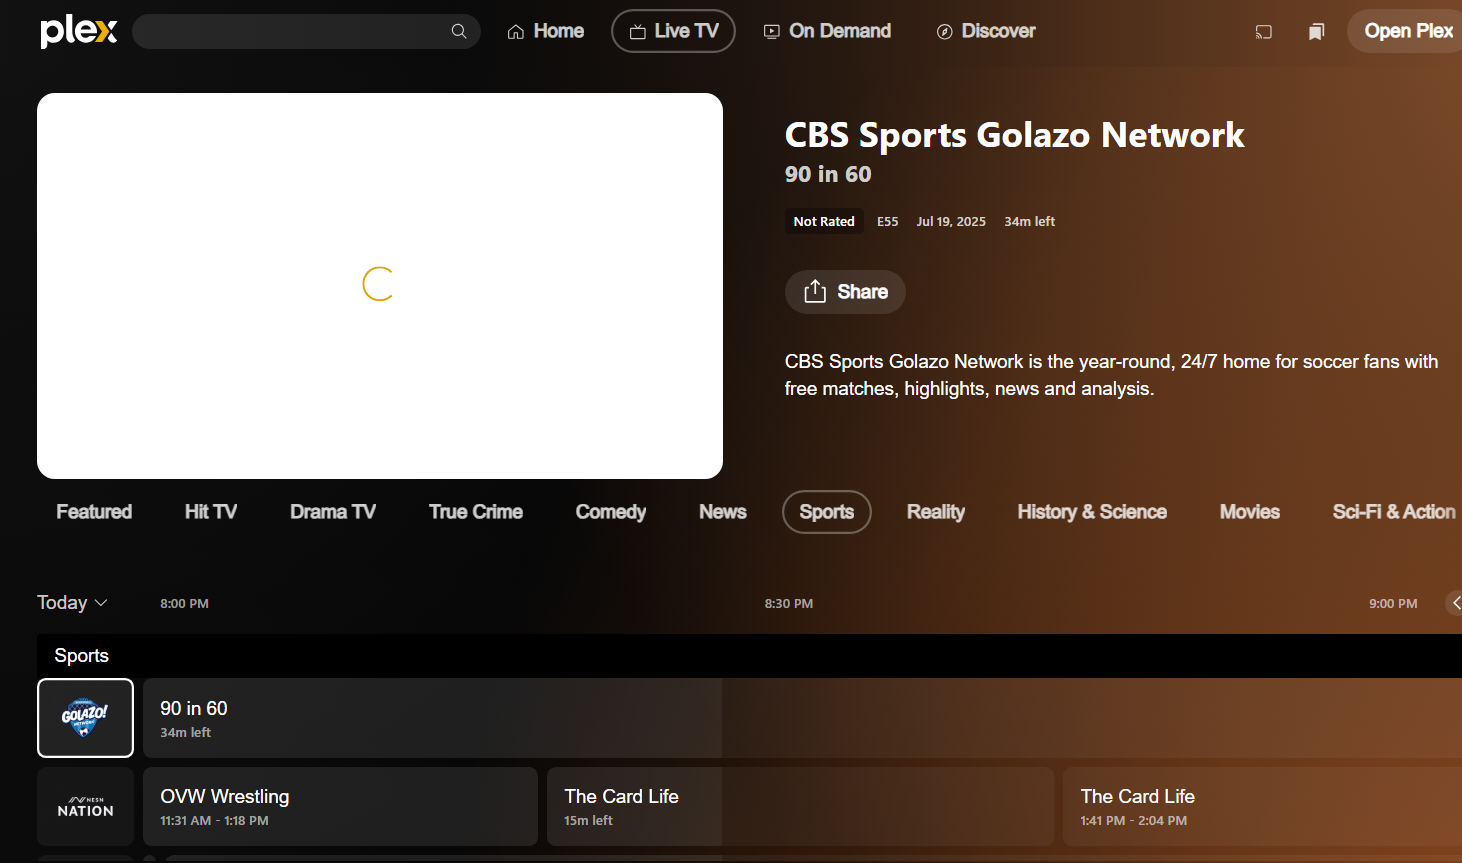
Task: Select the CBS Sports Golazo channel logo
Action: [x=85, y=718]
